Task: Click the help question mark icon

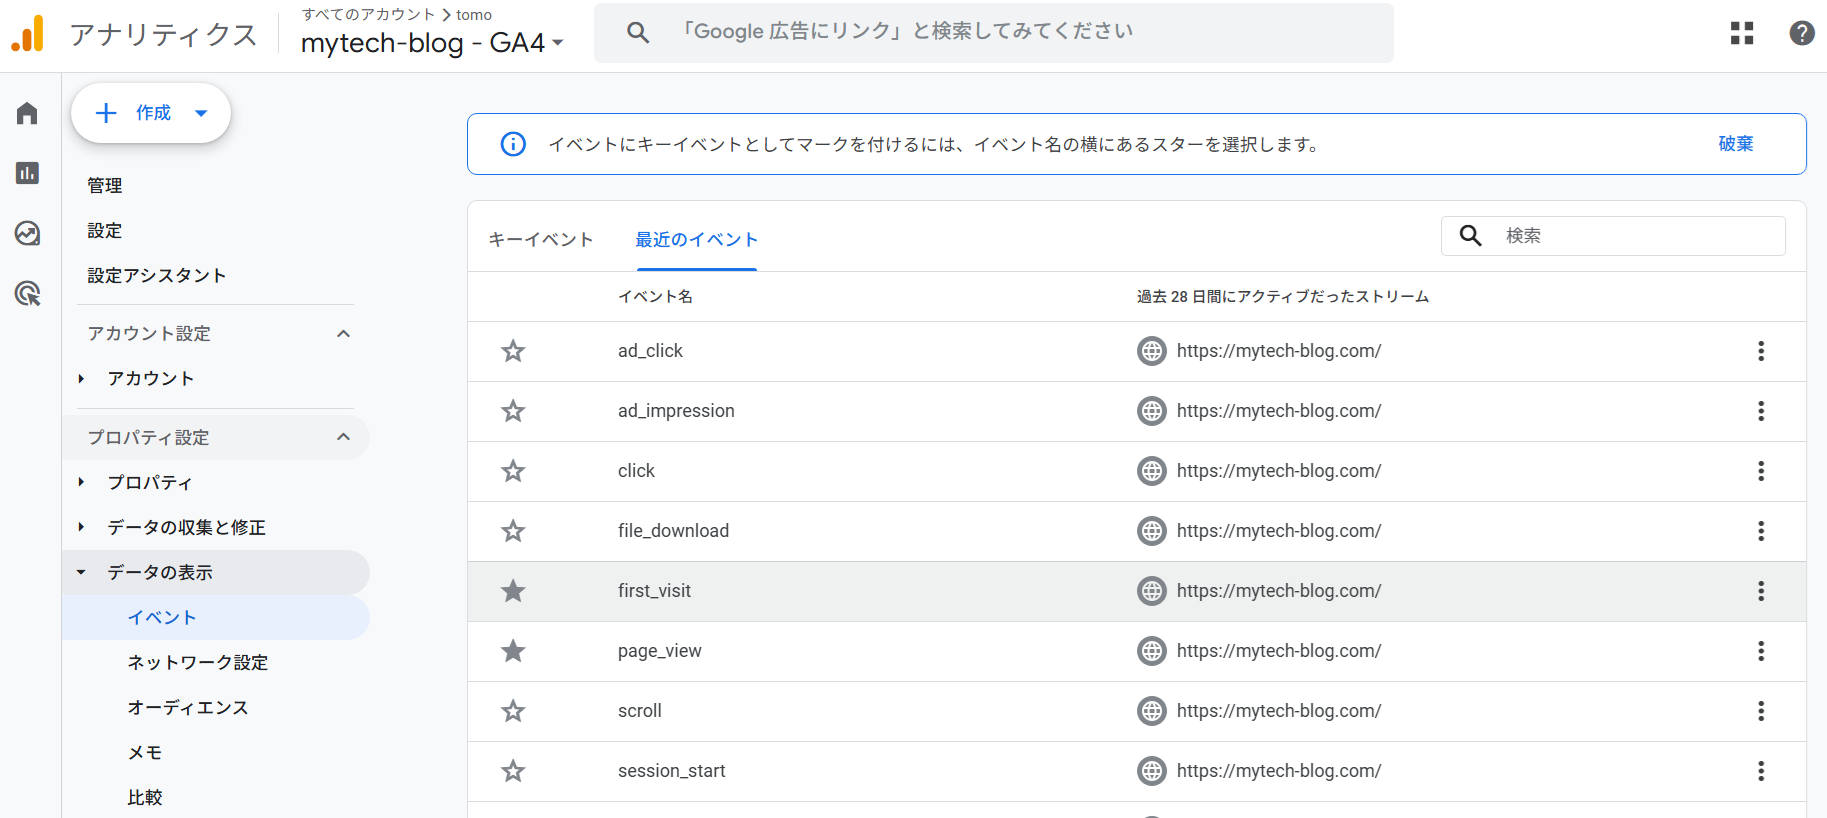Action: (x=1801, y=33)
